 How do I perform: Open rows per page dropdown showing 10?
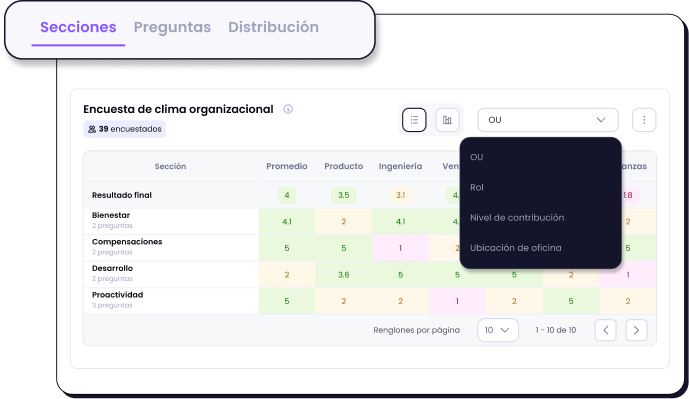coord(498,330)
